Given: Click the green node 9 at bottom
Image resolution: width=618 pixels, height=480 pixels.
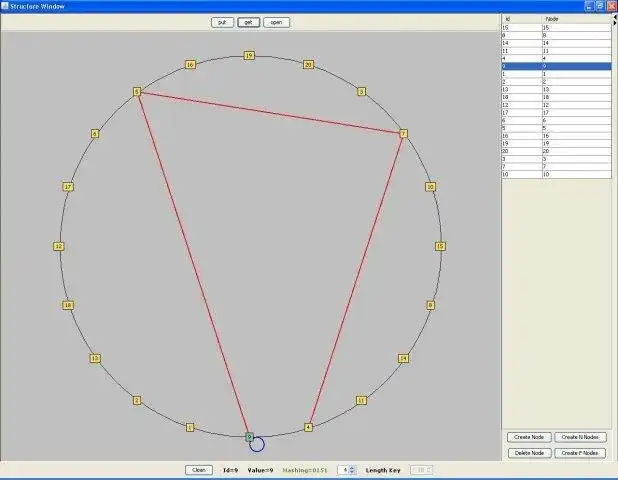Looking at the screenshot, I should (x=249, y=436).
